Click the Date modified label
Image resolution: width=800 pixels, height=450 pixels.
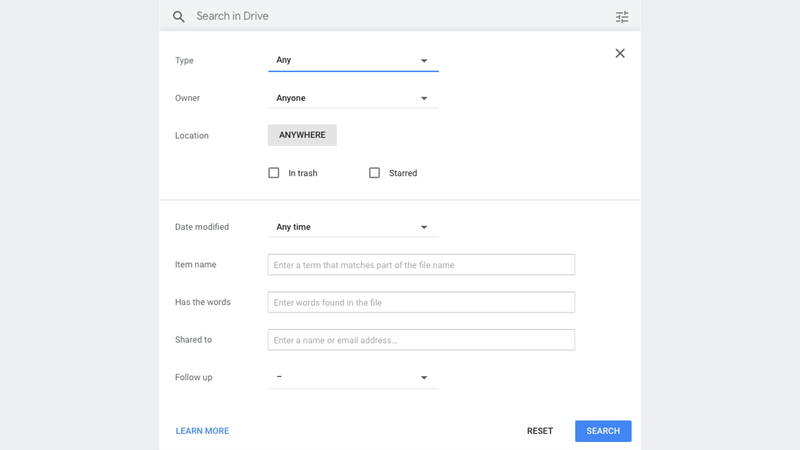click(202, 227)
